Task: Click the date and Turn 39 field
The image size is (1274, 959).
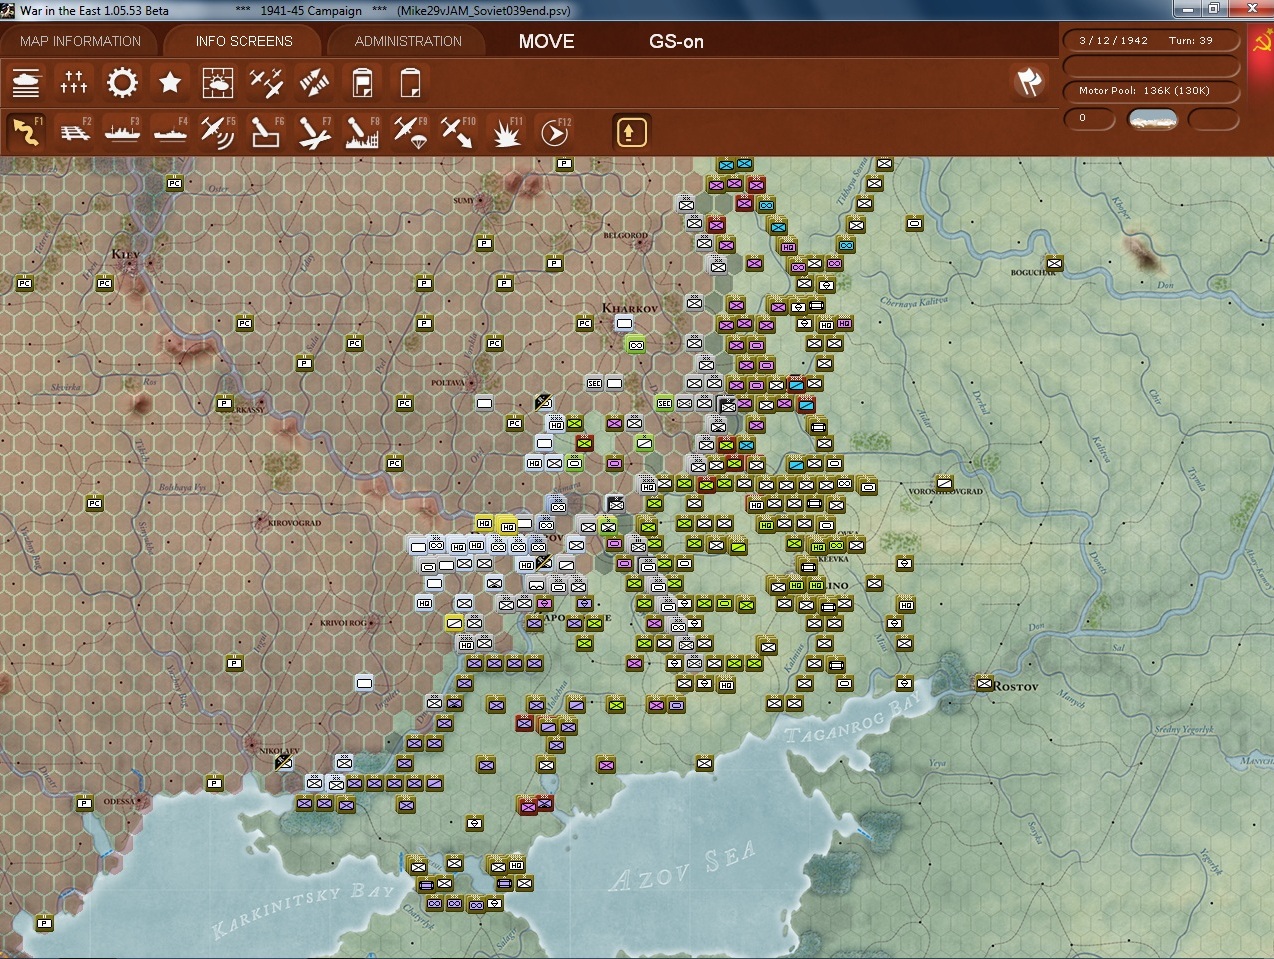Action: click(1152, 41)
